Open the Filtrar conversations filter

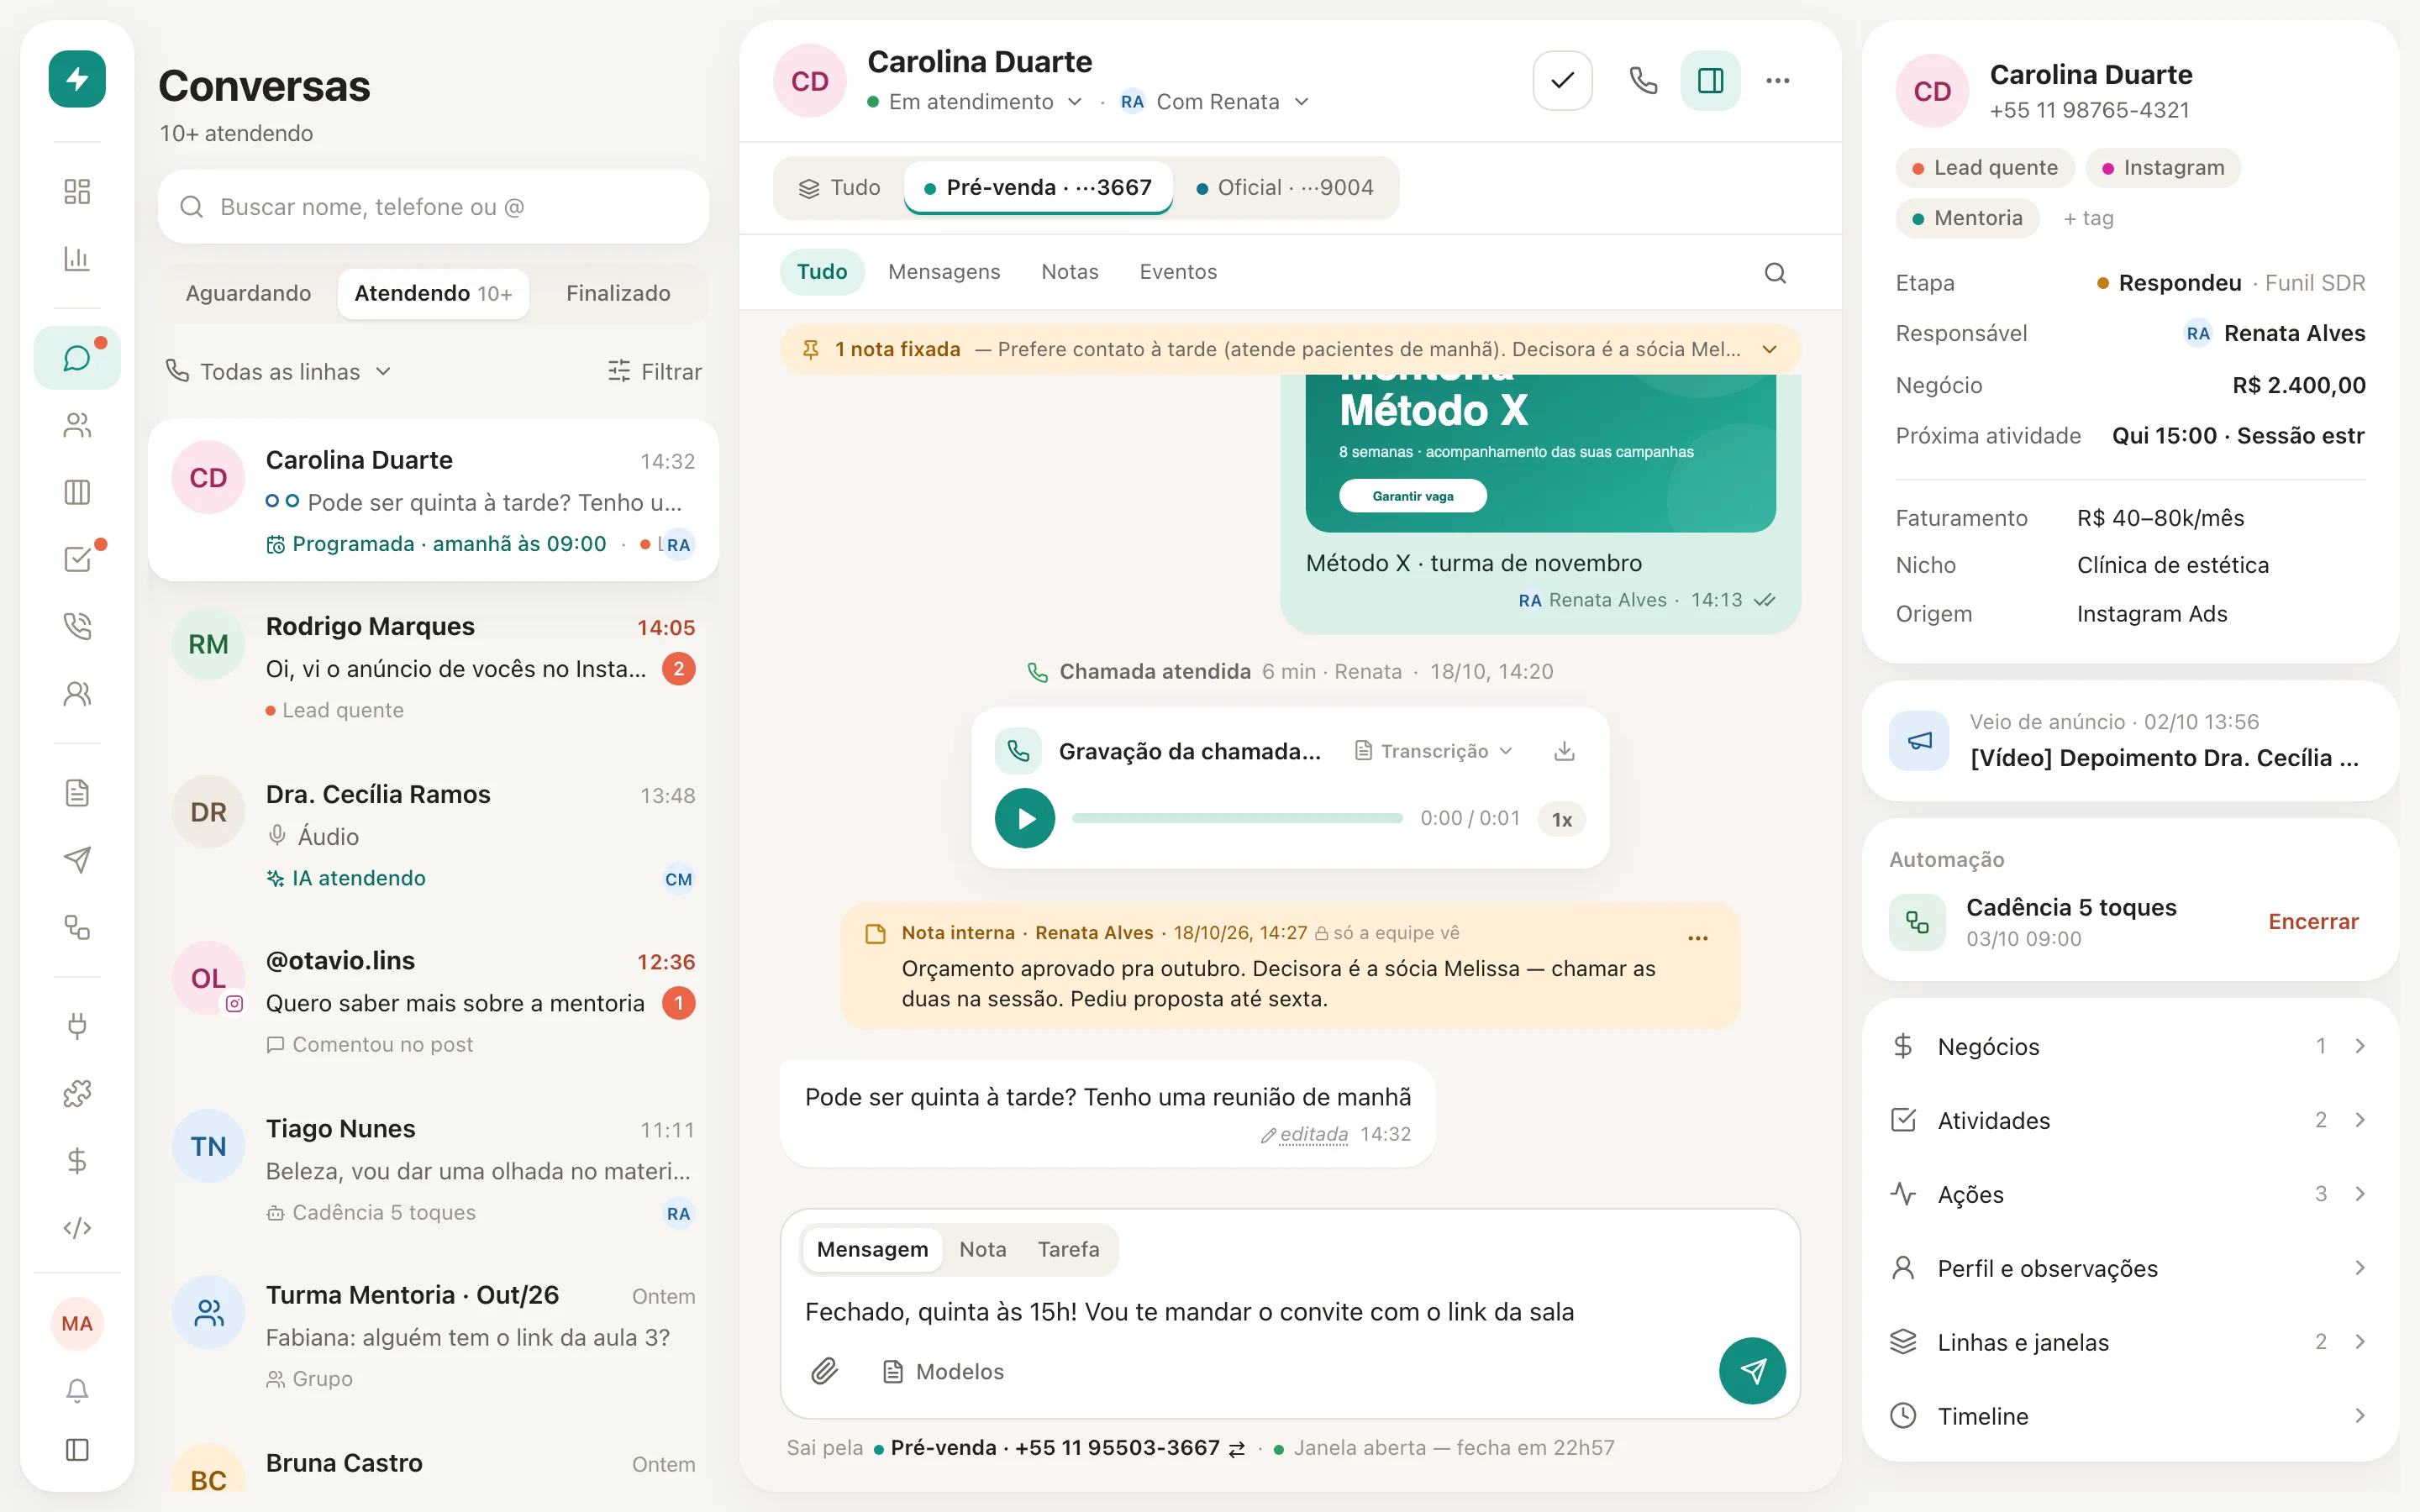tap(655, 372)
